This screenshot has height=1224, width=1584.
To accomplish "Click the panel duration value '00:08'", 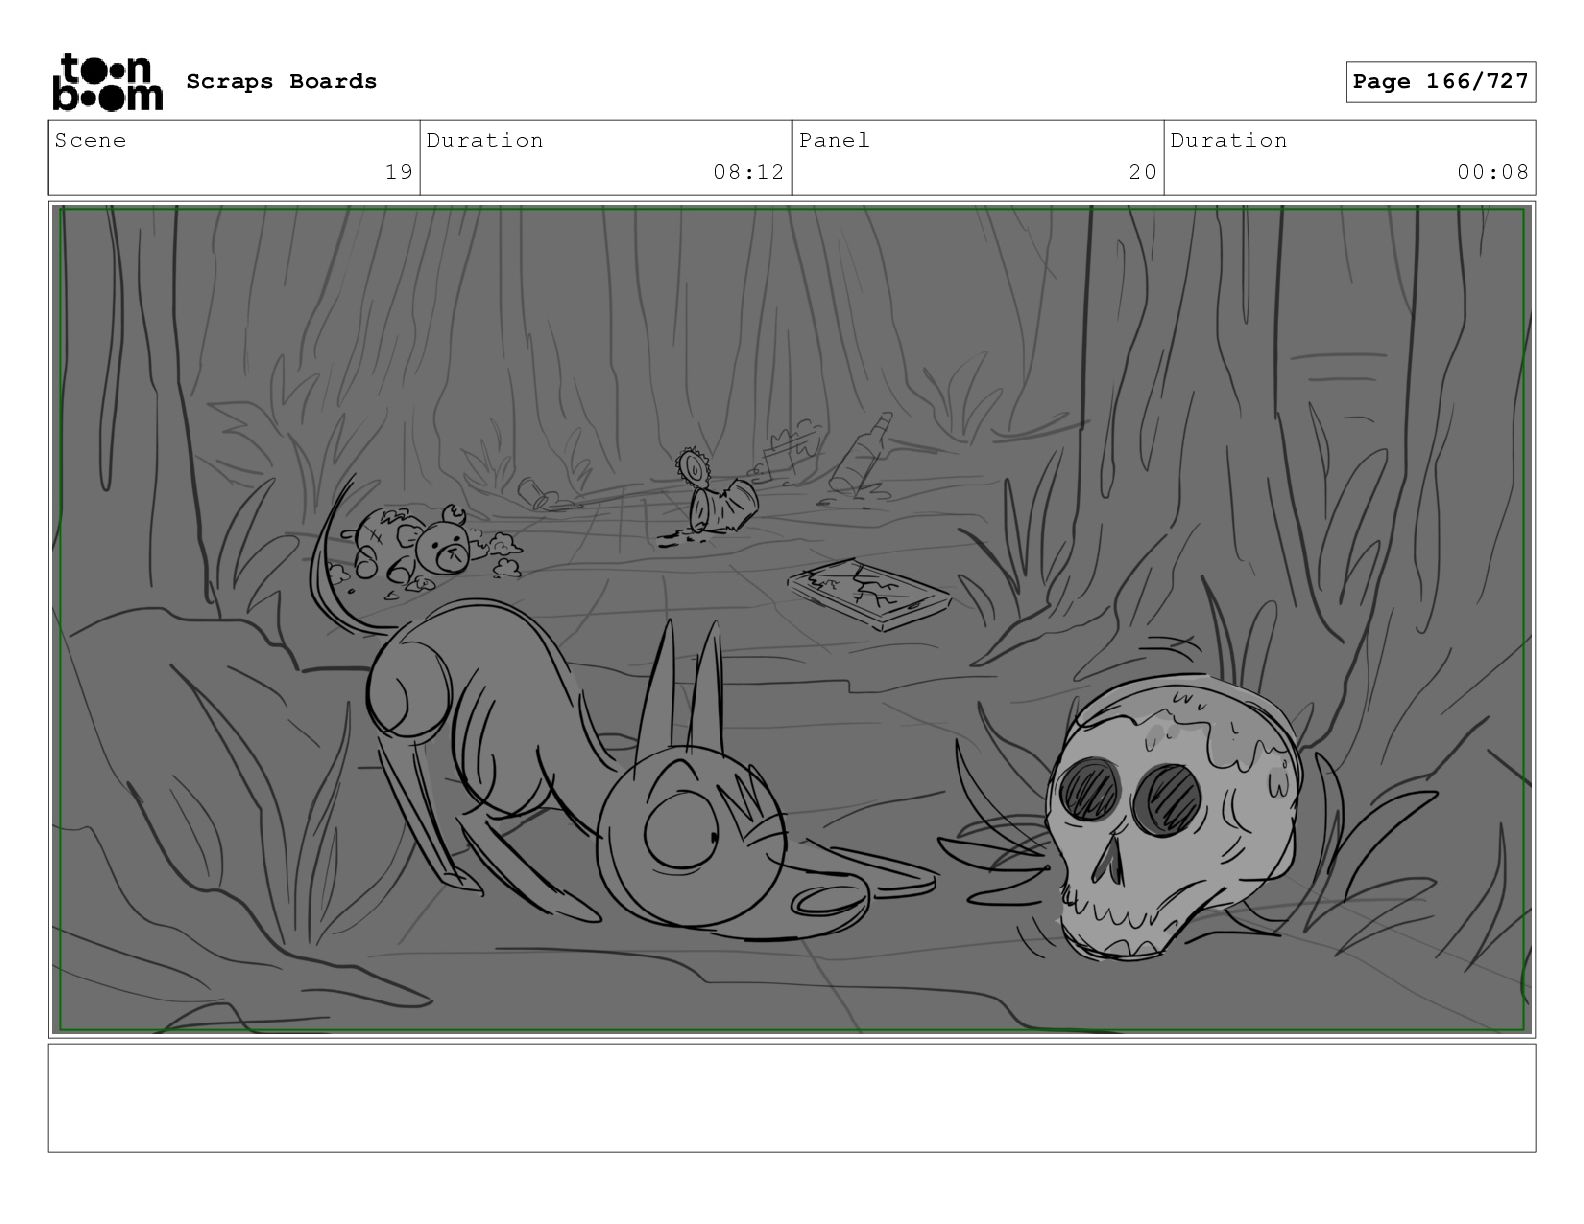I will pyautogui.click(x=1493, y=172).
